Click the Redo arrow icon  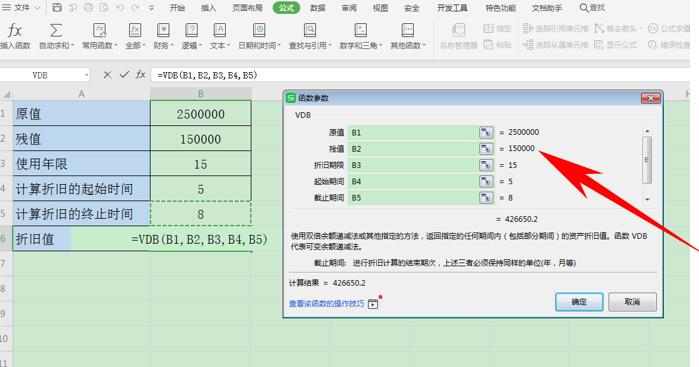click(135, 8)
